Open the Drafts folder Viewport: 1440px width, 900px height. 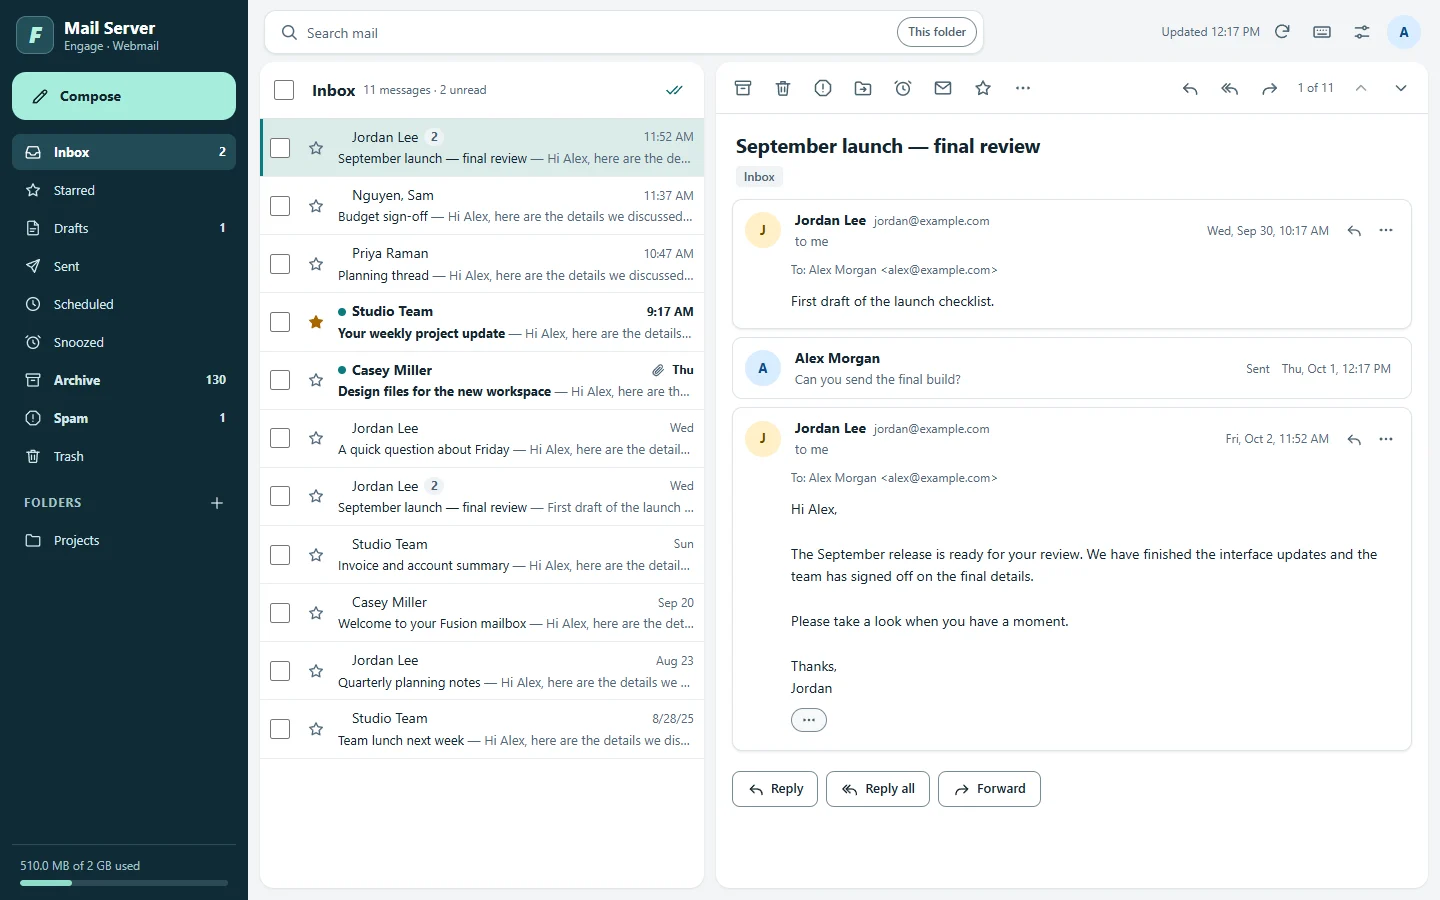pos(124,228)
